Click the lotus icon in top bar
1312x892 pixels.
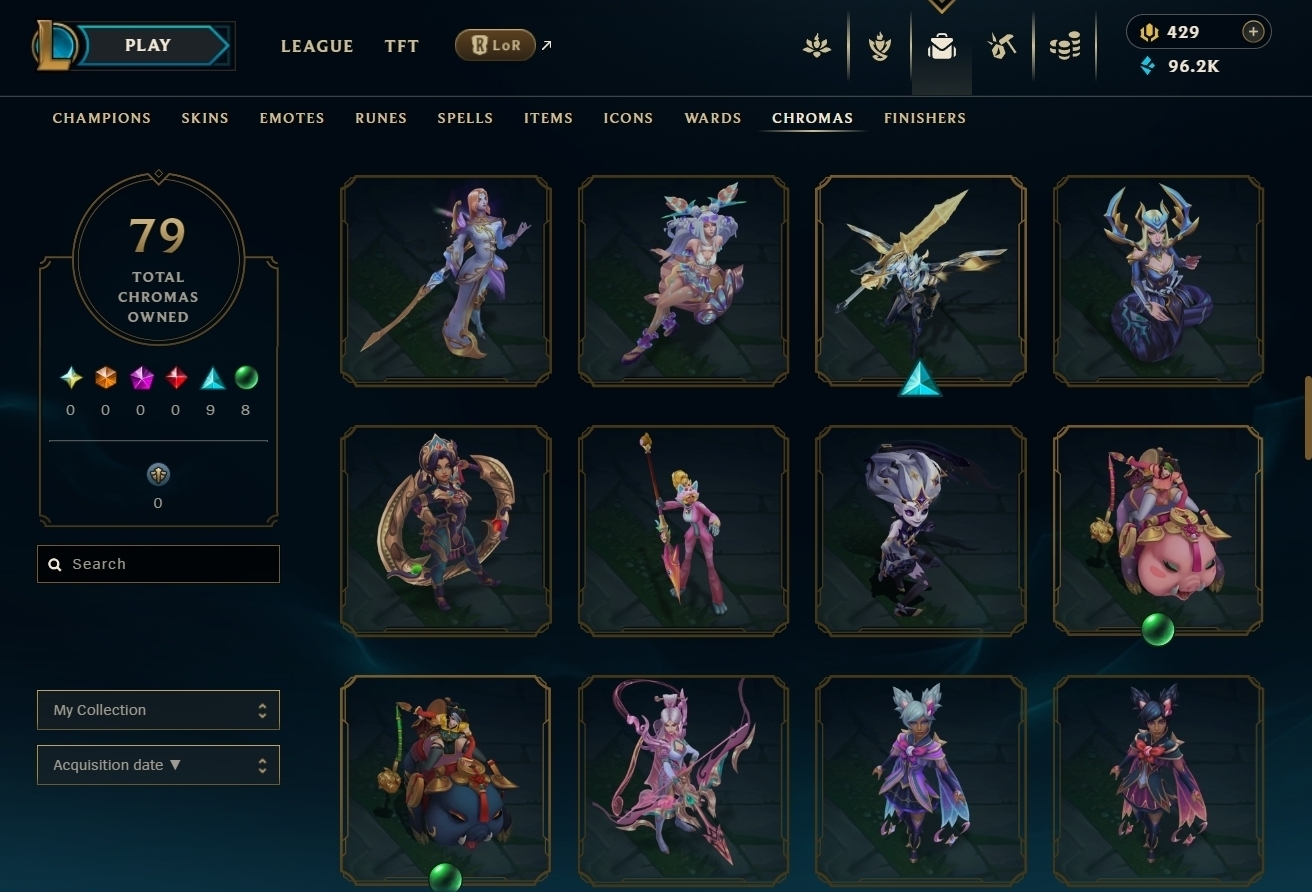point(817,46)
